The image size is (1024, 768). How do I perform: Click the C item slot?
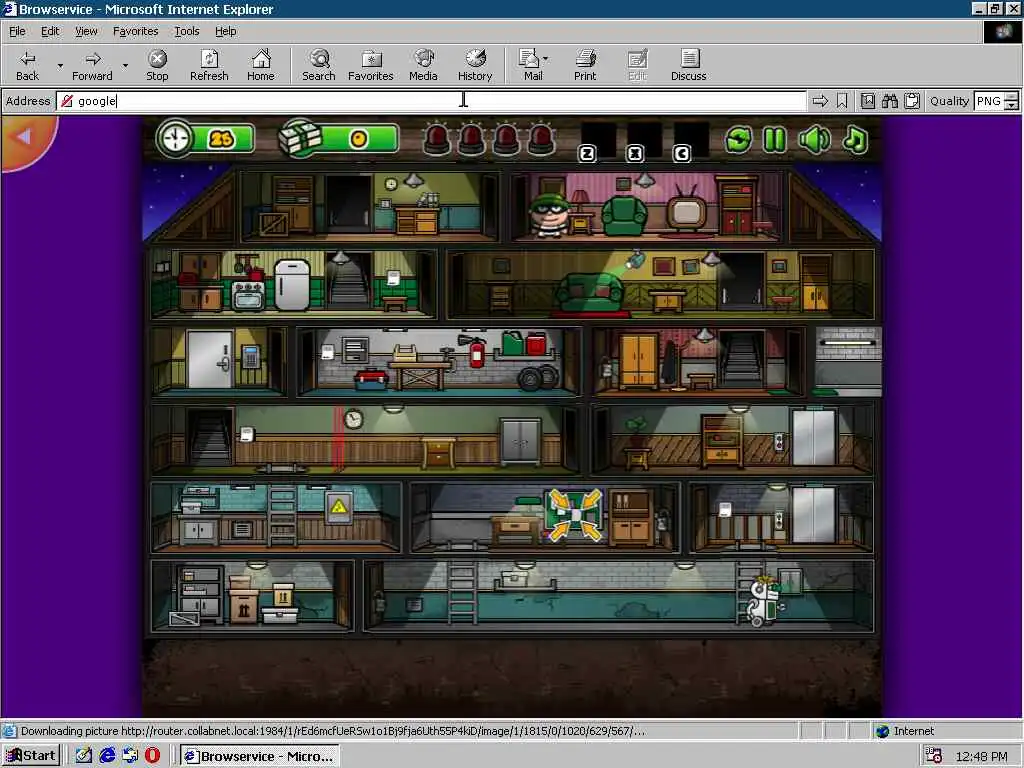[692, 140]
